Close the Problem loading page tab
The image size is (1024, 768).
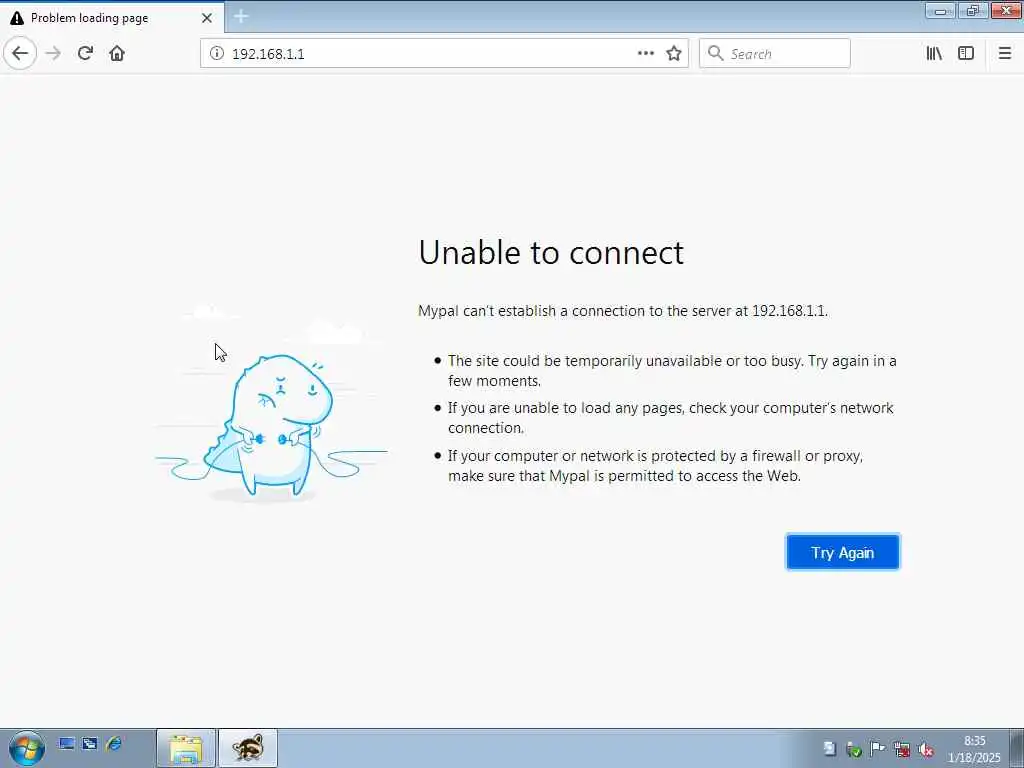206,18
